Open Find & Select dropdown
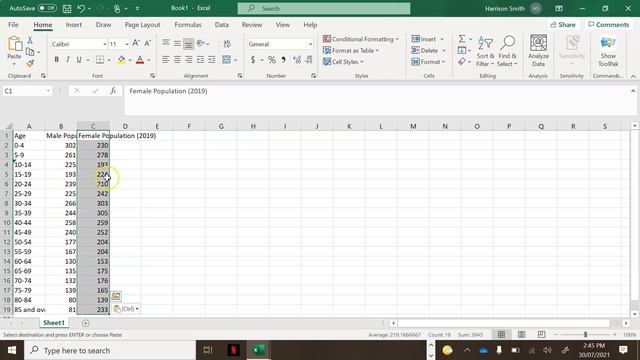 [x=507, y=51]
